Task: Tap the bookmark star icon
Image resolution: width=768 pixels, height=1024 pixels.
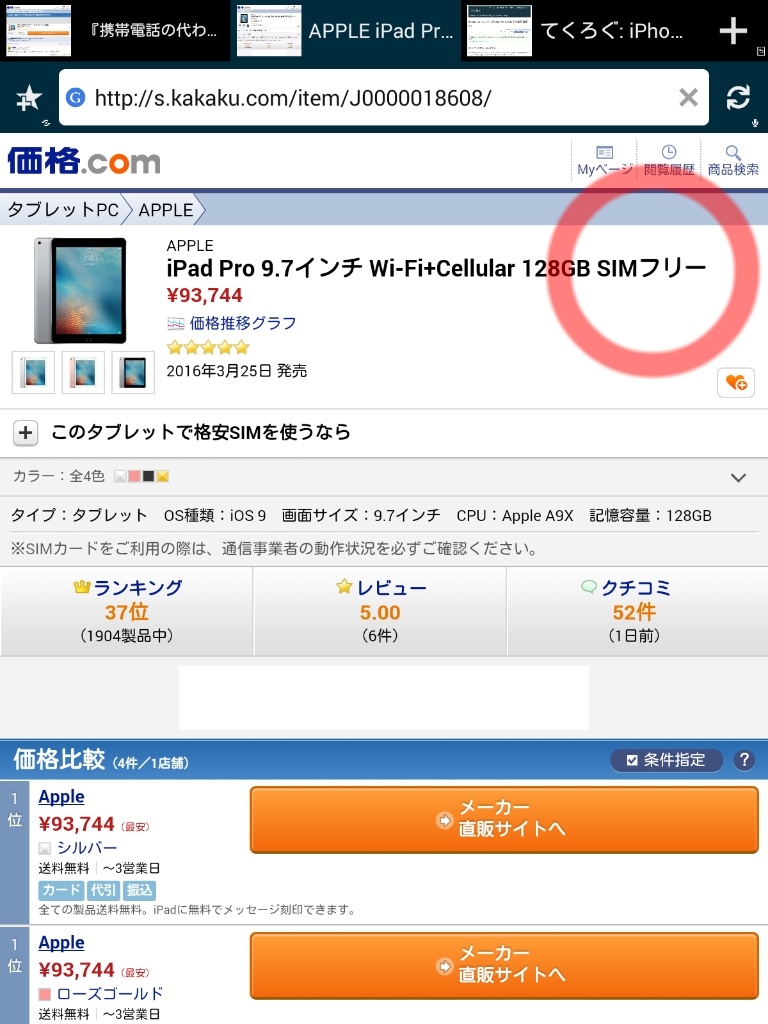Action: [x=29, y=98]
